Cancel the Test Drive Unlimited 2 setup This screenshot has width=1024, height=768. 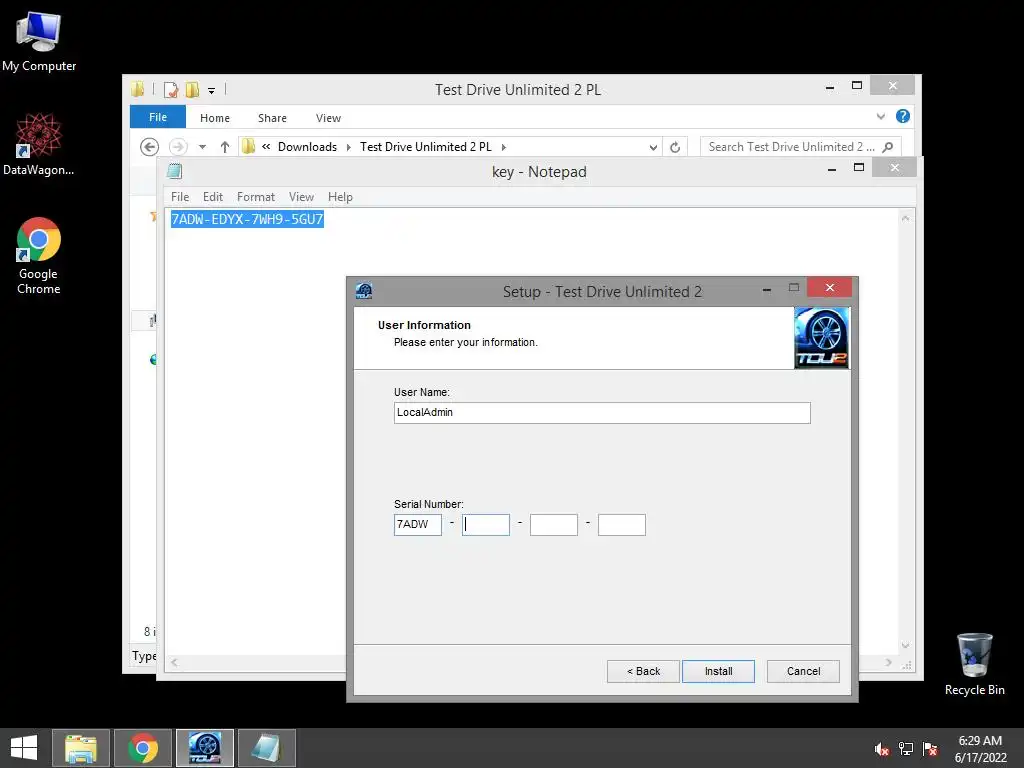pyautogui.click(x=803, y=671)
